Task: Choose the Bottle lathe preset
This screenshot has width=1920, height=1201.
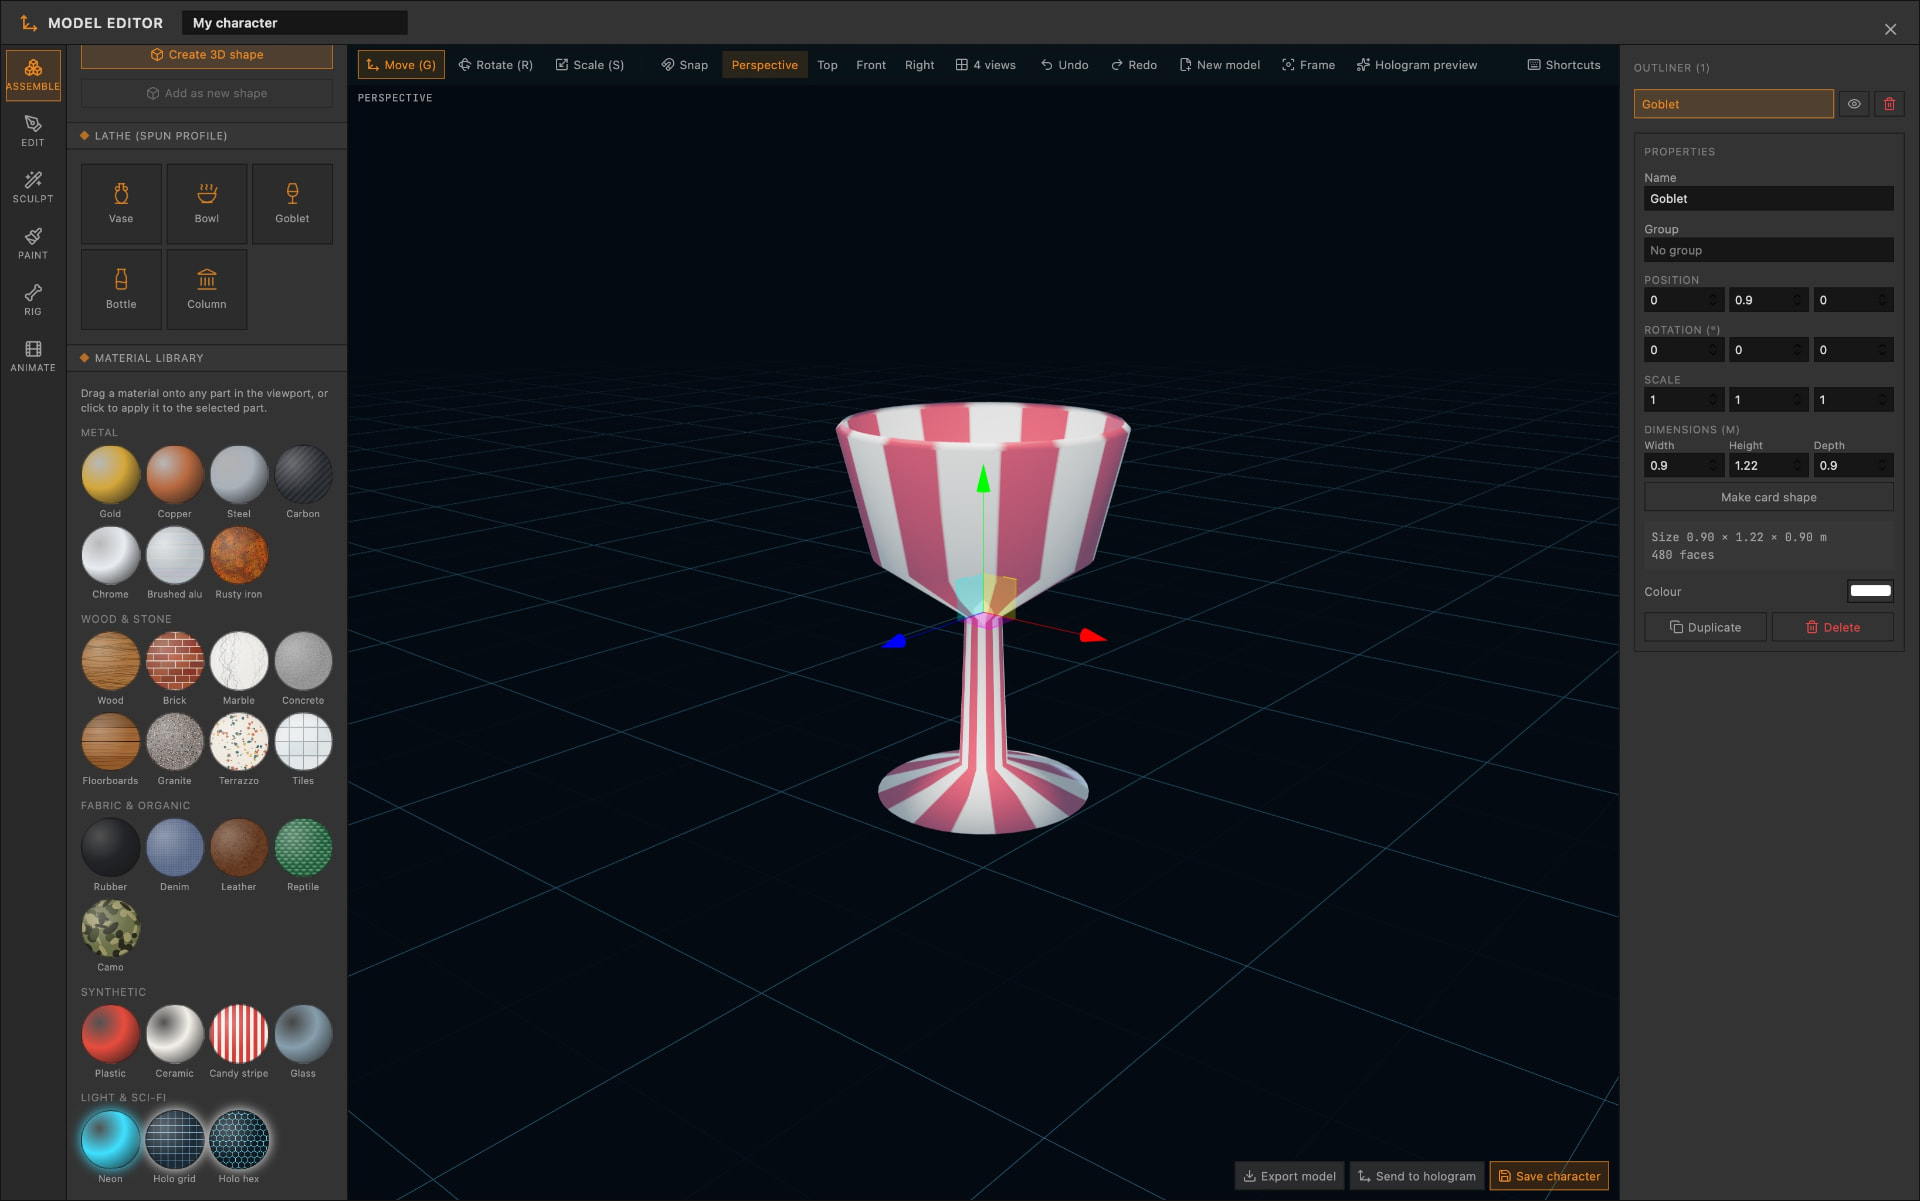Action: coord(121,290)
